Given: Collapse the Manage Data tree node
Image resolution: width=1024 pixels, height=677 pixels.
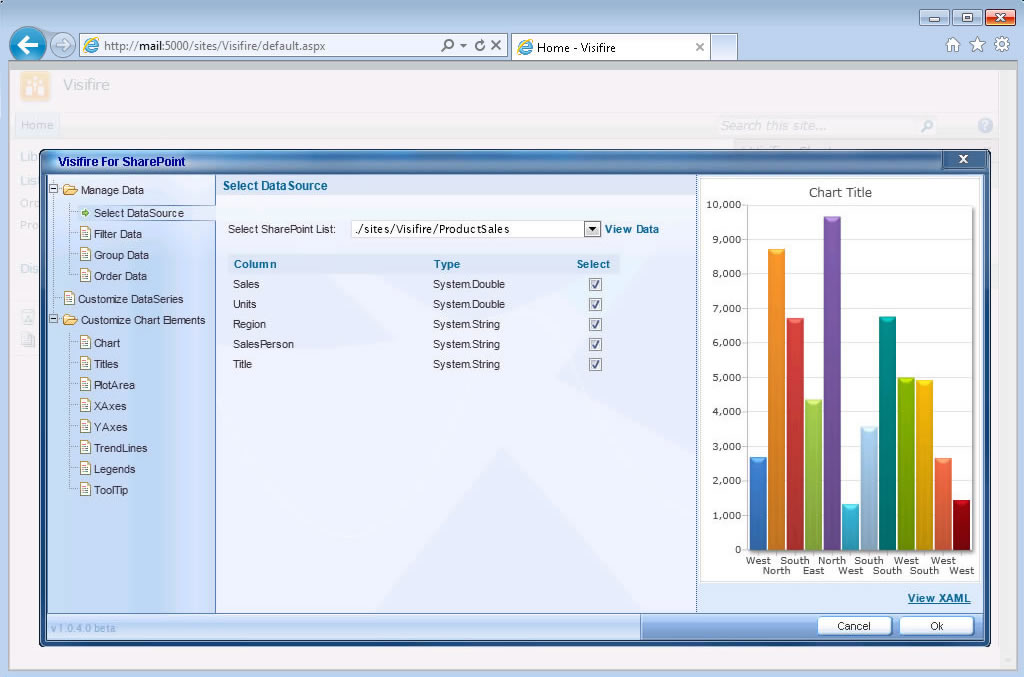Looking at the screenshot, I should coord(54,189).
